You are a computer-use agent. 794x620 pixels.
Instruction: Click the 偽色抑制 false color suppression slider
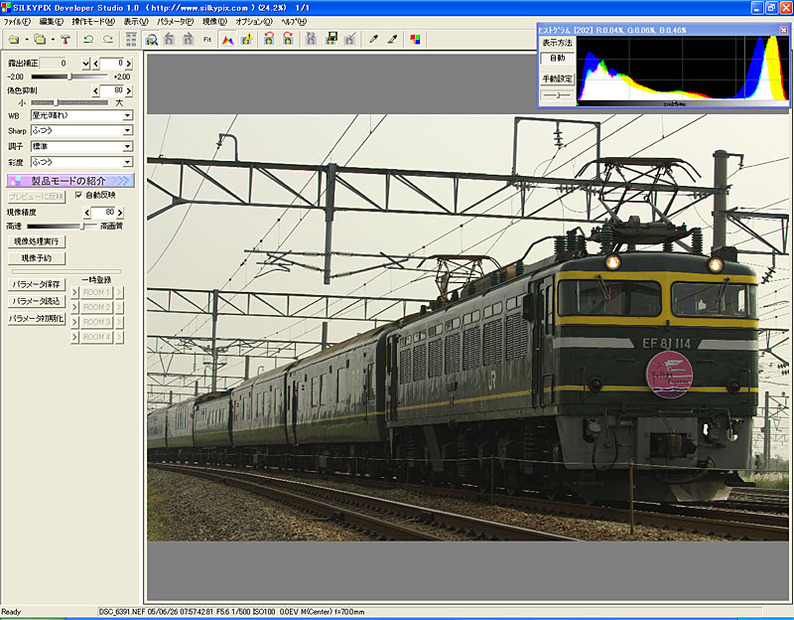69,103
